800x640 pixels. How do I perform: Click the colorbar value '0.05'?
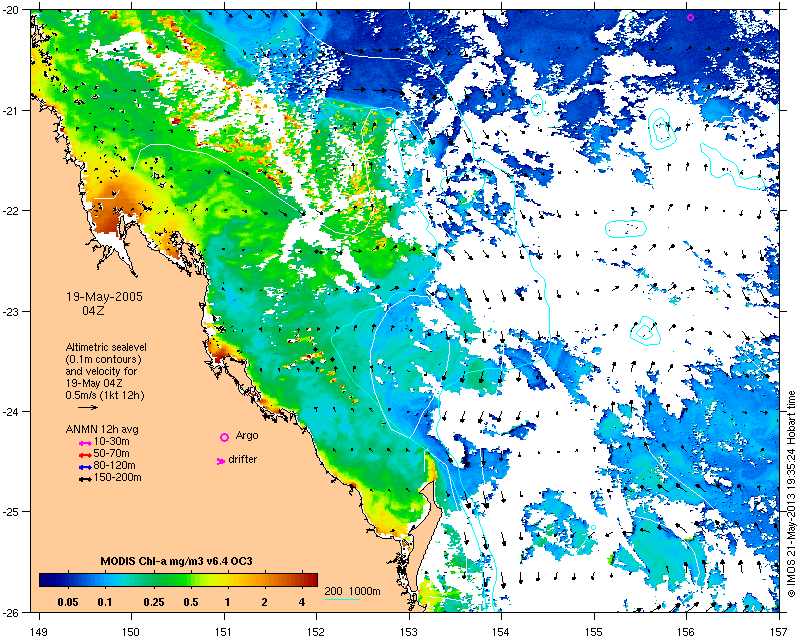pos(68,602)
